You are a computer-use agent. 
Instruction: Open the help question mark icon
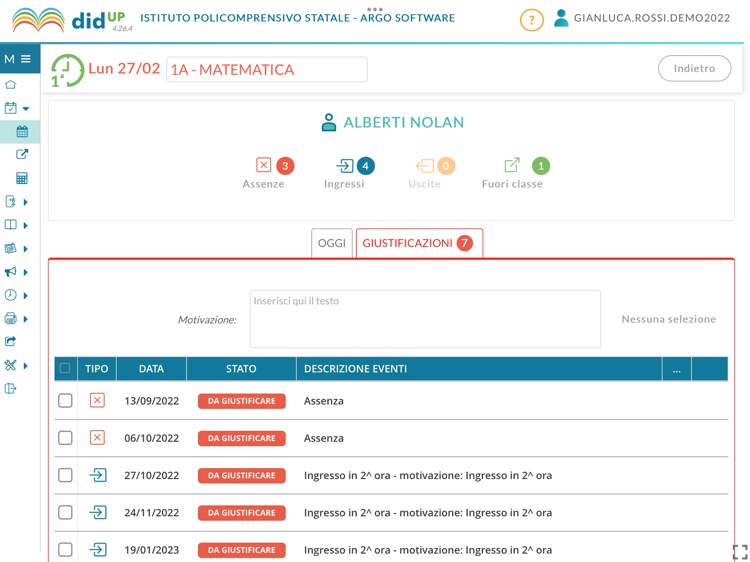tap(531, 20)
